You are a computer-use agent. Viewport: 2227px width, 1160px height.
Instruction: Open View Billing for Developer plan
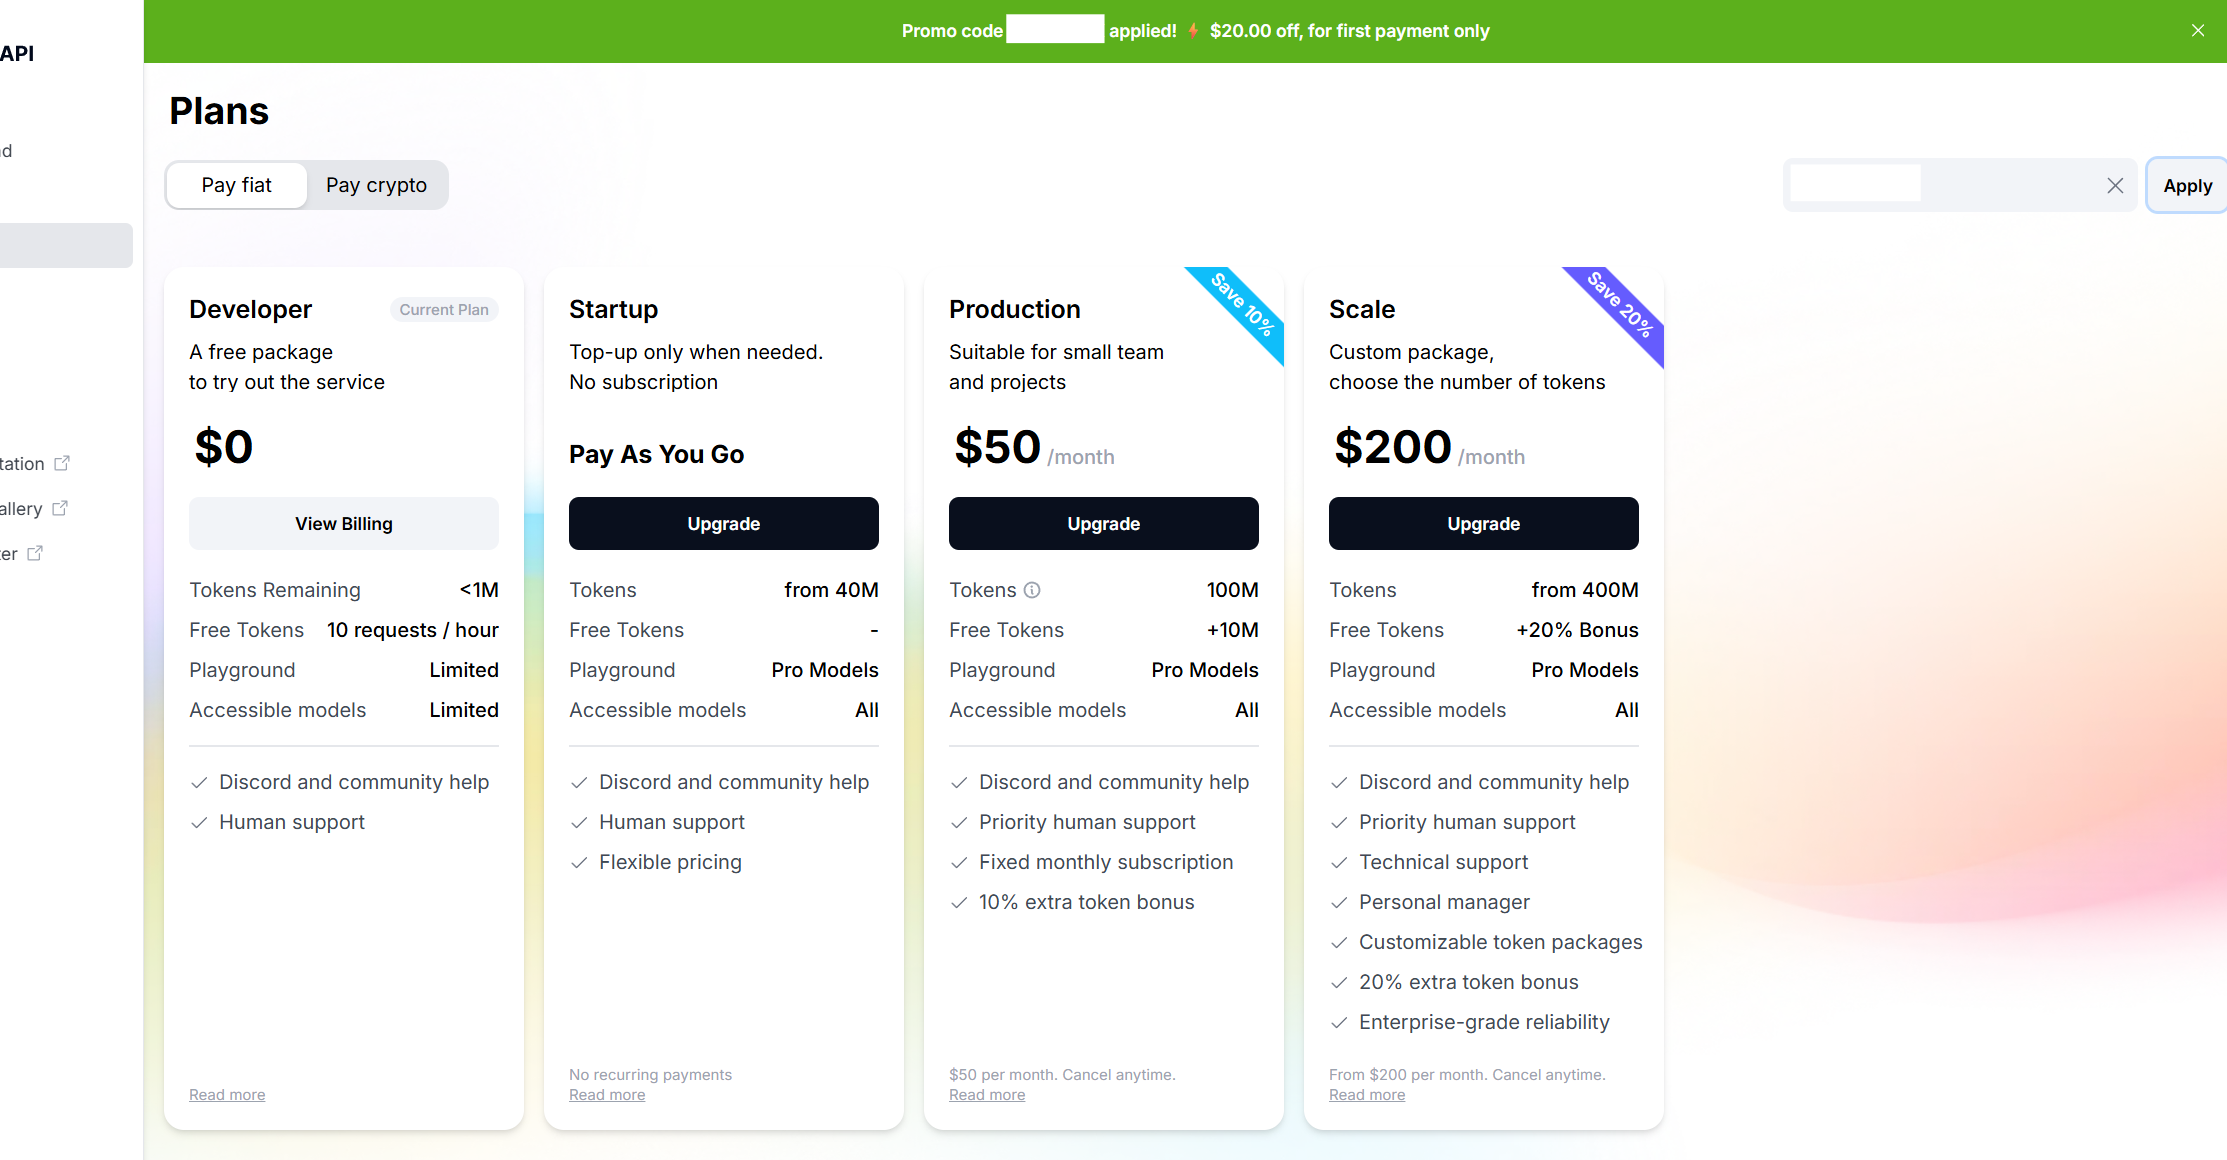tap(344, 523)
